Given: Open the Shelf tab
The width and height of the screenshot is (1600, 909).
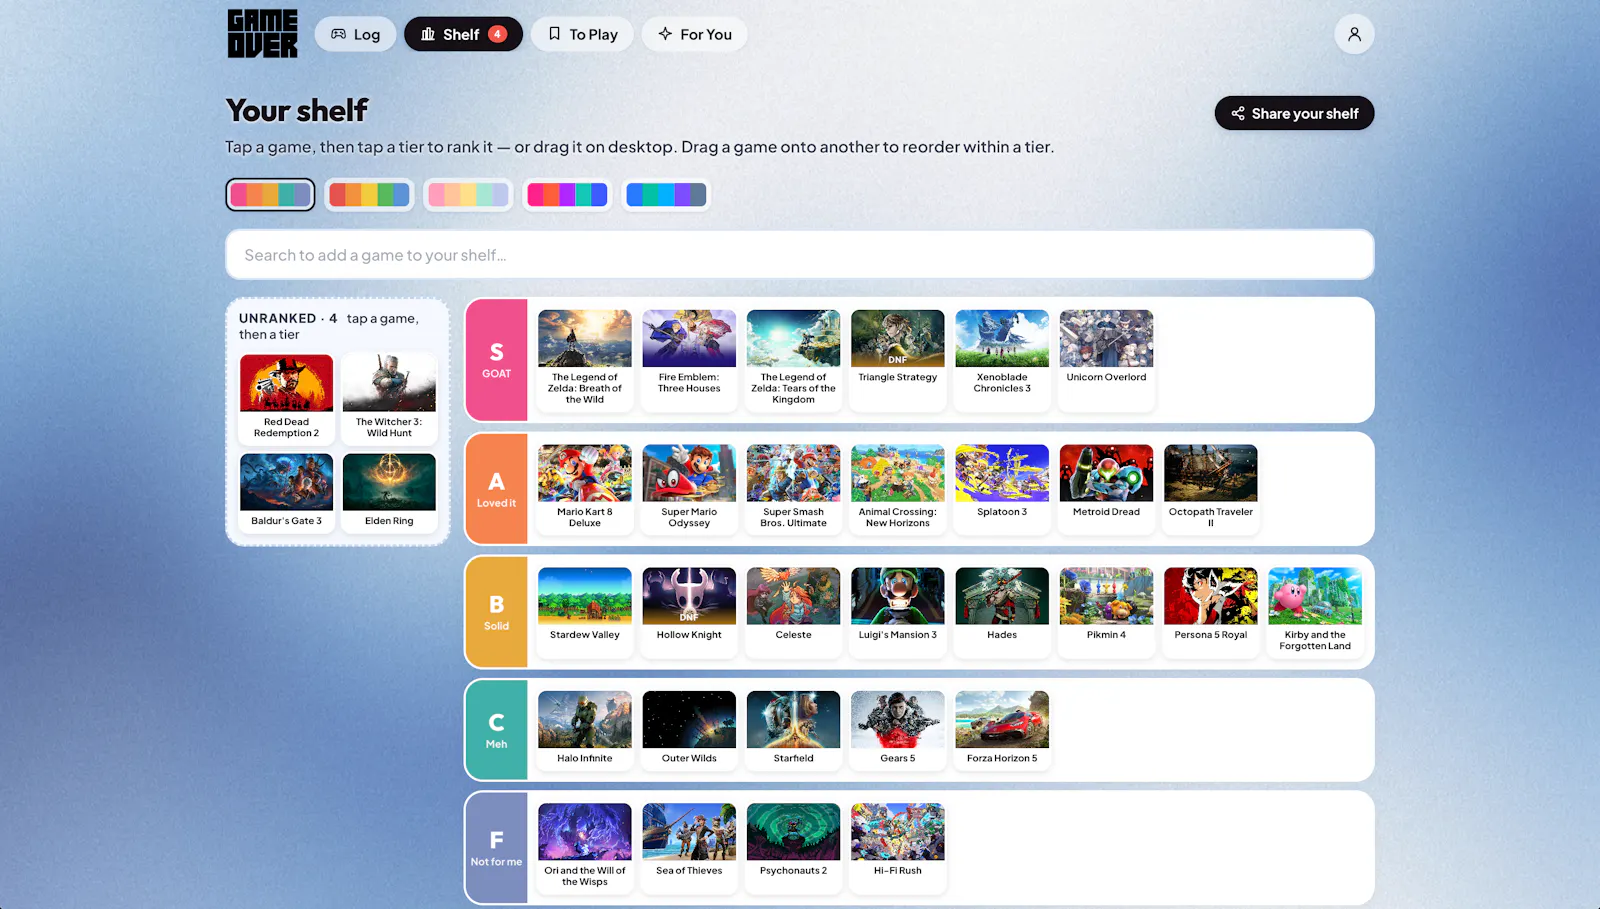Looking at the screenshot, I should 463,34.
